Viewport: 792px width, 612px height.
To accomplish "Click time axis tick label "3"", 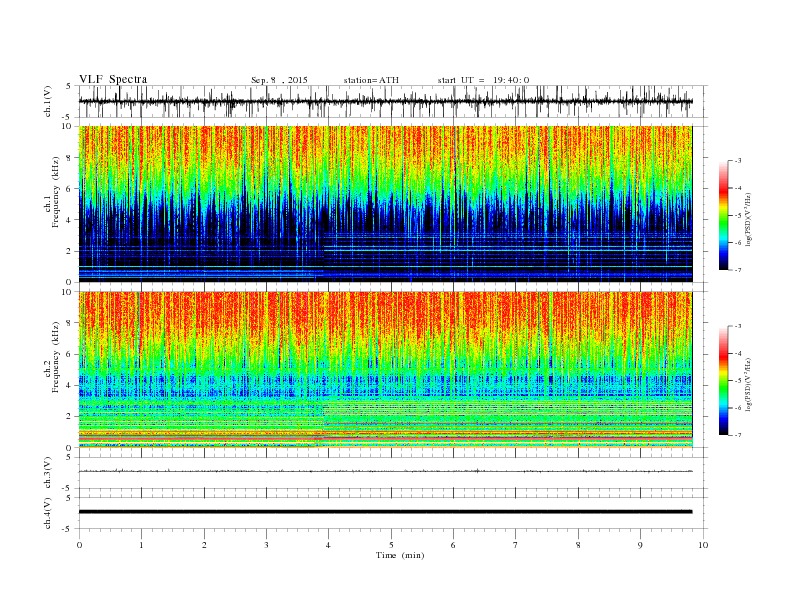I will click(266, 545).
